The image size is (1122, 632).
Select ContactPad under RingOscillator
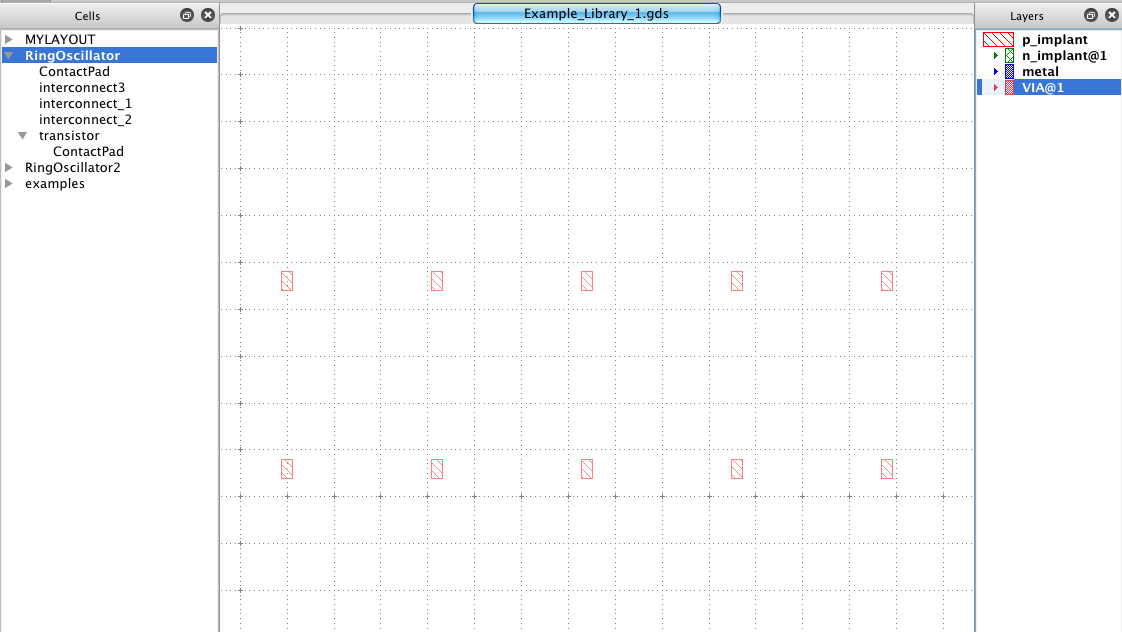(74, 72)
